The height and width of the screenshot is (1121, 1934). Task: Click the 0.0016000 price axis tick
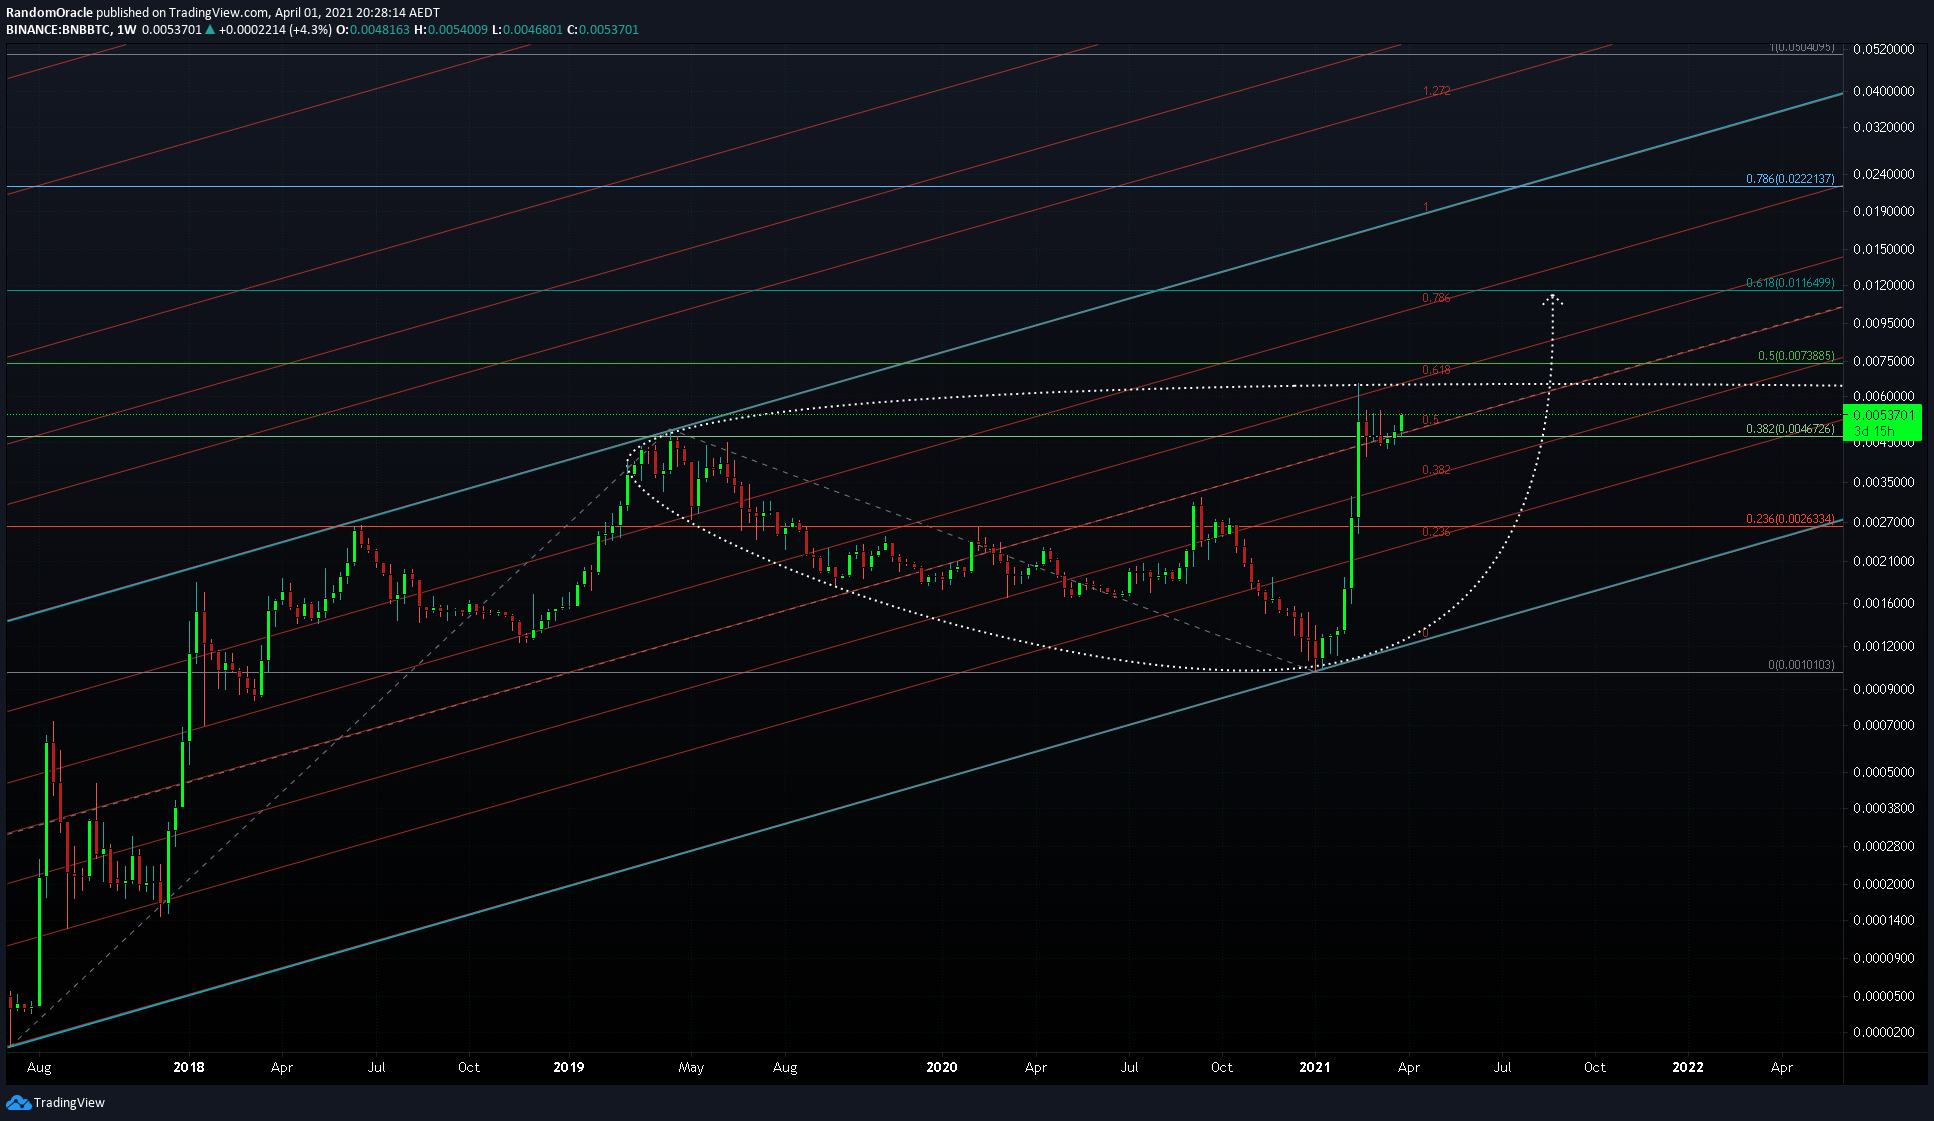click(1884, 603)
